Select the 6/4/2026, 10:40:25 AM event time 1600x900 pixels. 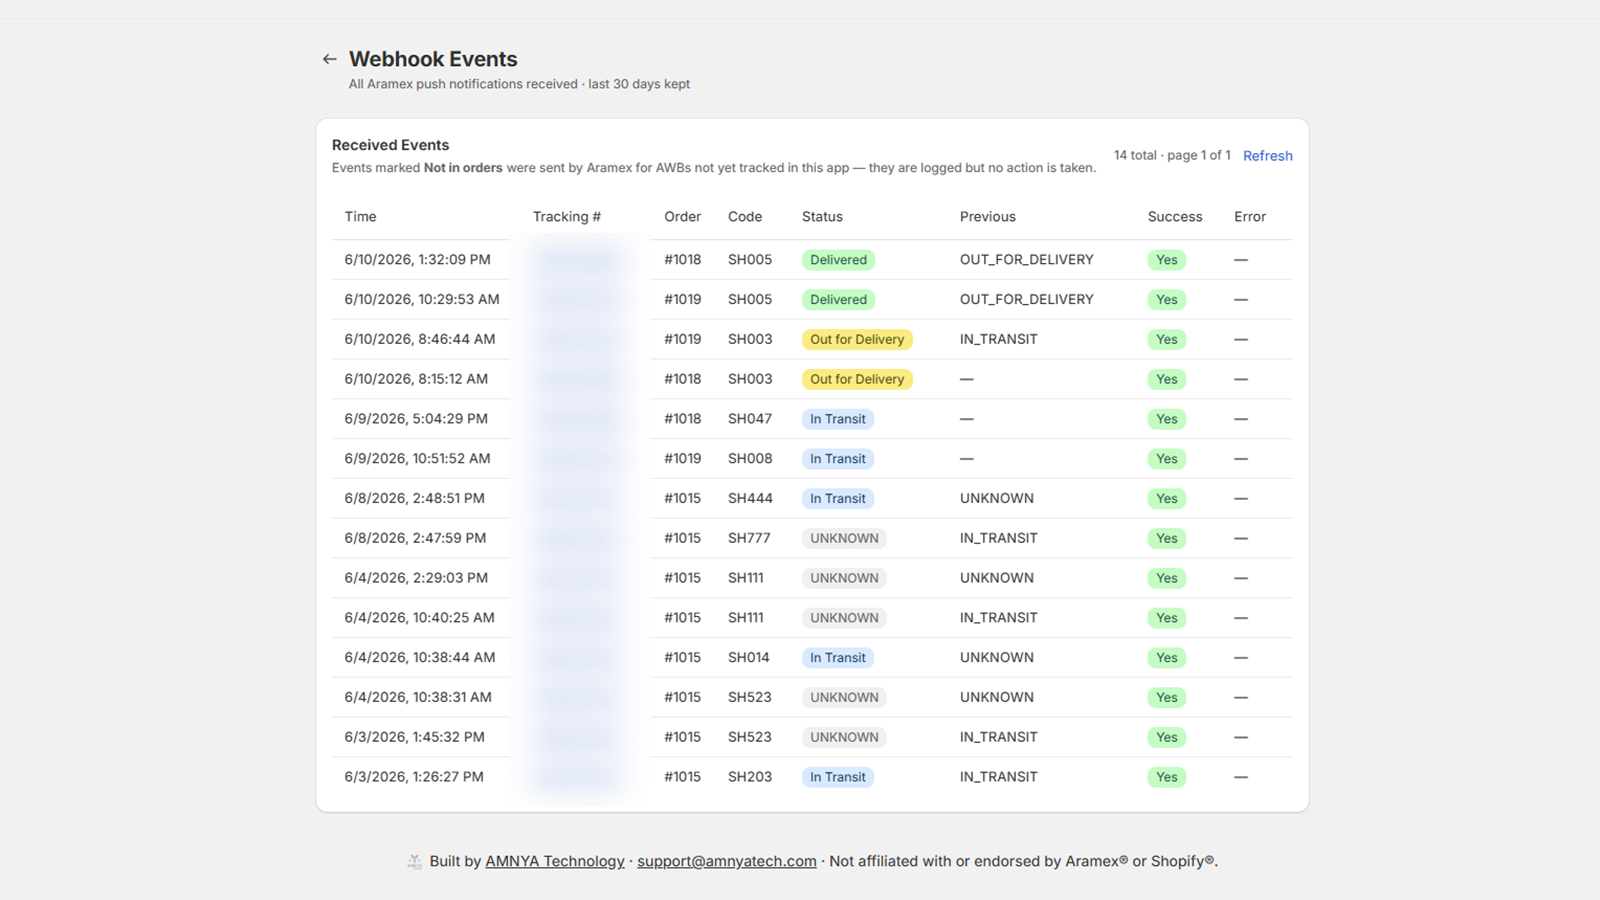[x=420, y=618]
